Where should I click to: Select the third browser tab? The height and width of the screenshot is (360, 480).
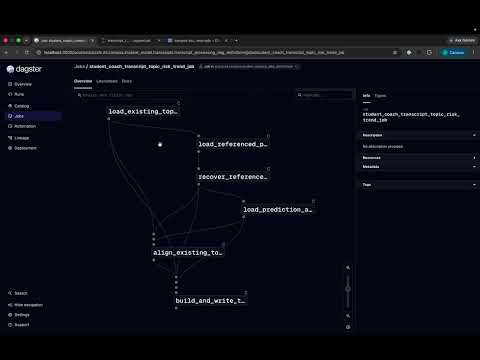point(197,41)
